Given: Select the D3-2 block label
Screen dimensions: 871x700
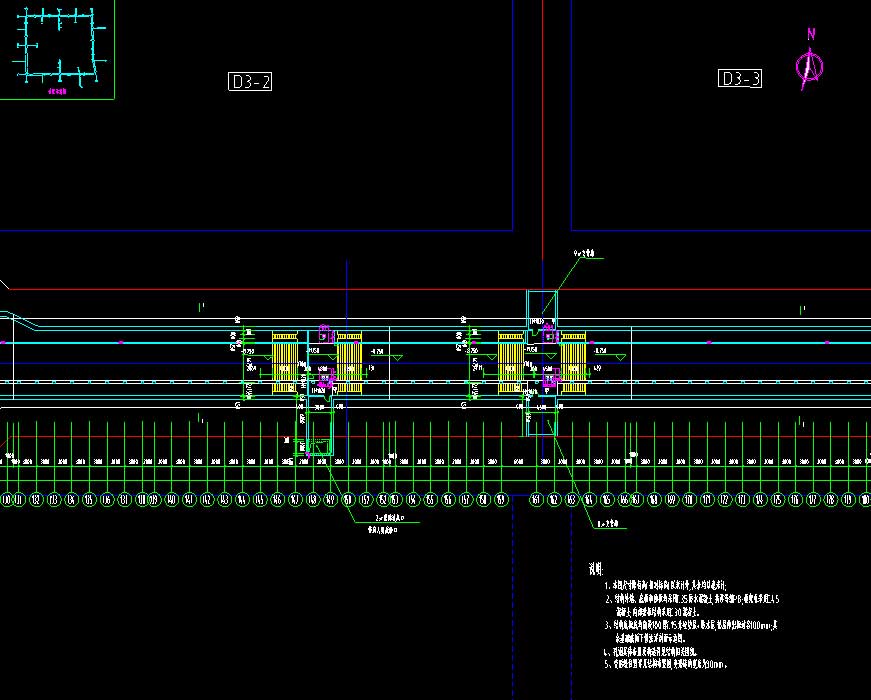Looking at the screenshot, I should pos(250,82).
